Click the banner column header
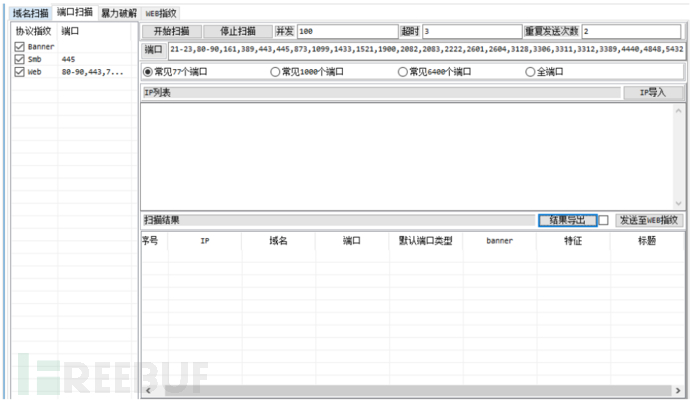The height and width of the screenshot is (402, 690). (x=499, y=241)
